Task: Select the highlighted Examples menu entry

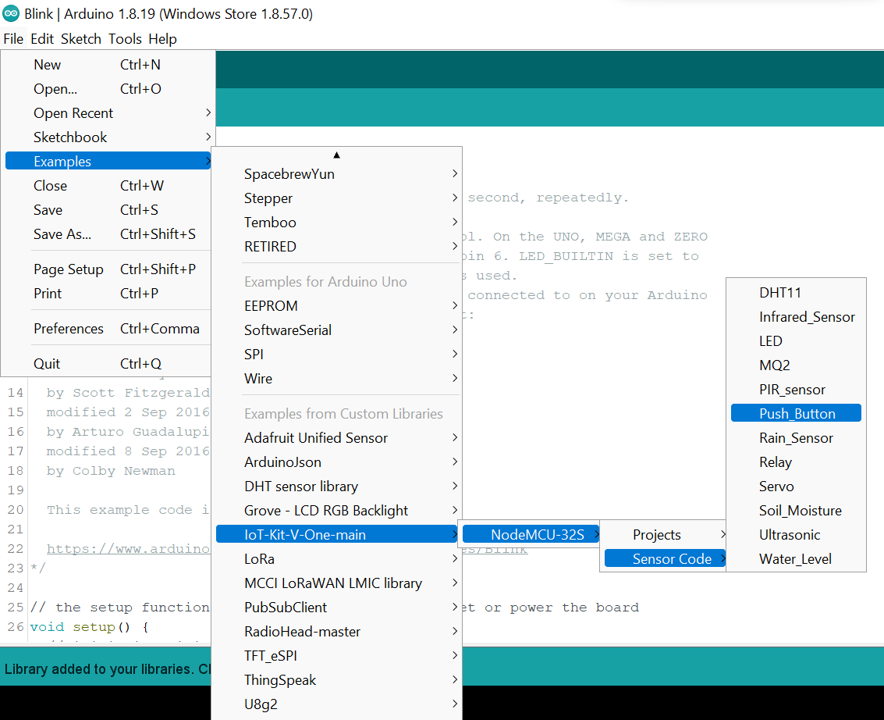Action: tap(108, 161)
